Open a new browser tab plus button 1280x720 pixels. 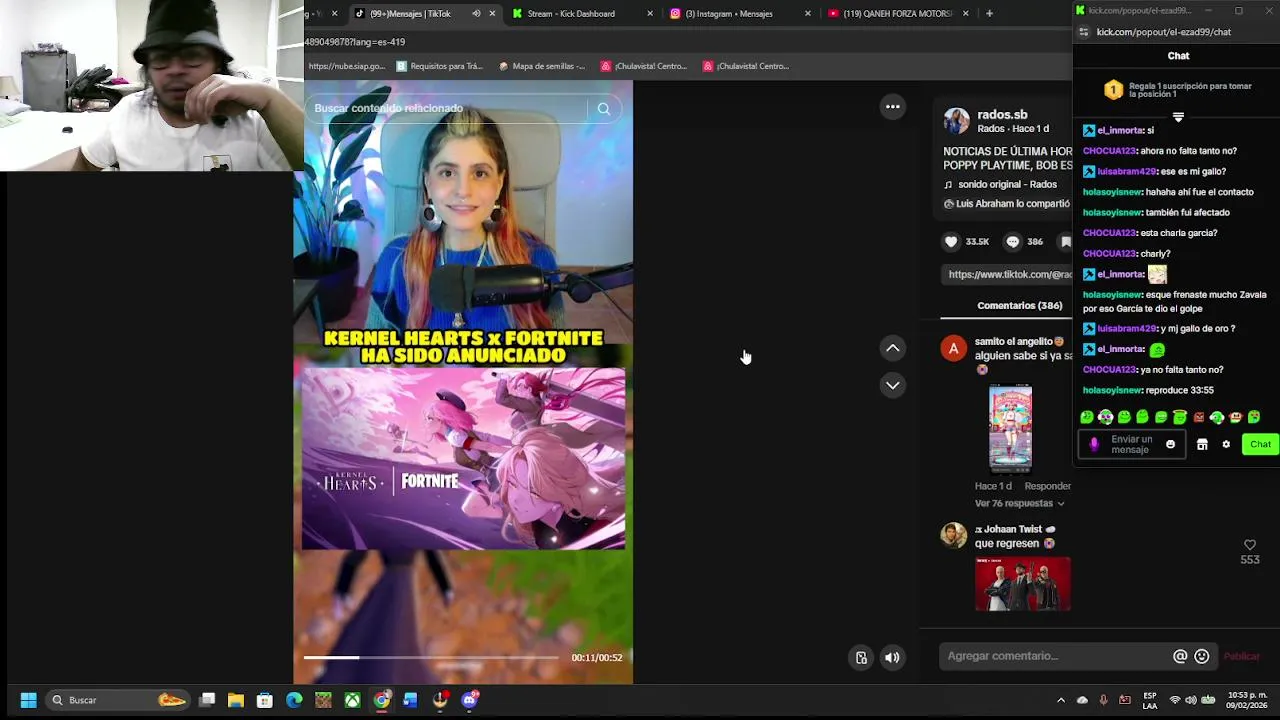[989, 14]
